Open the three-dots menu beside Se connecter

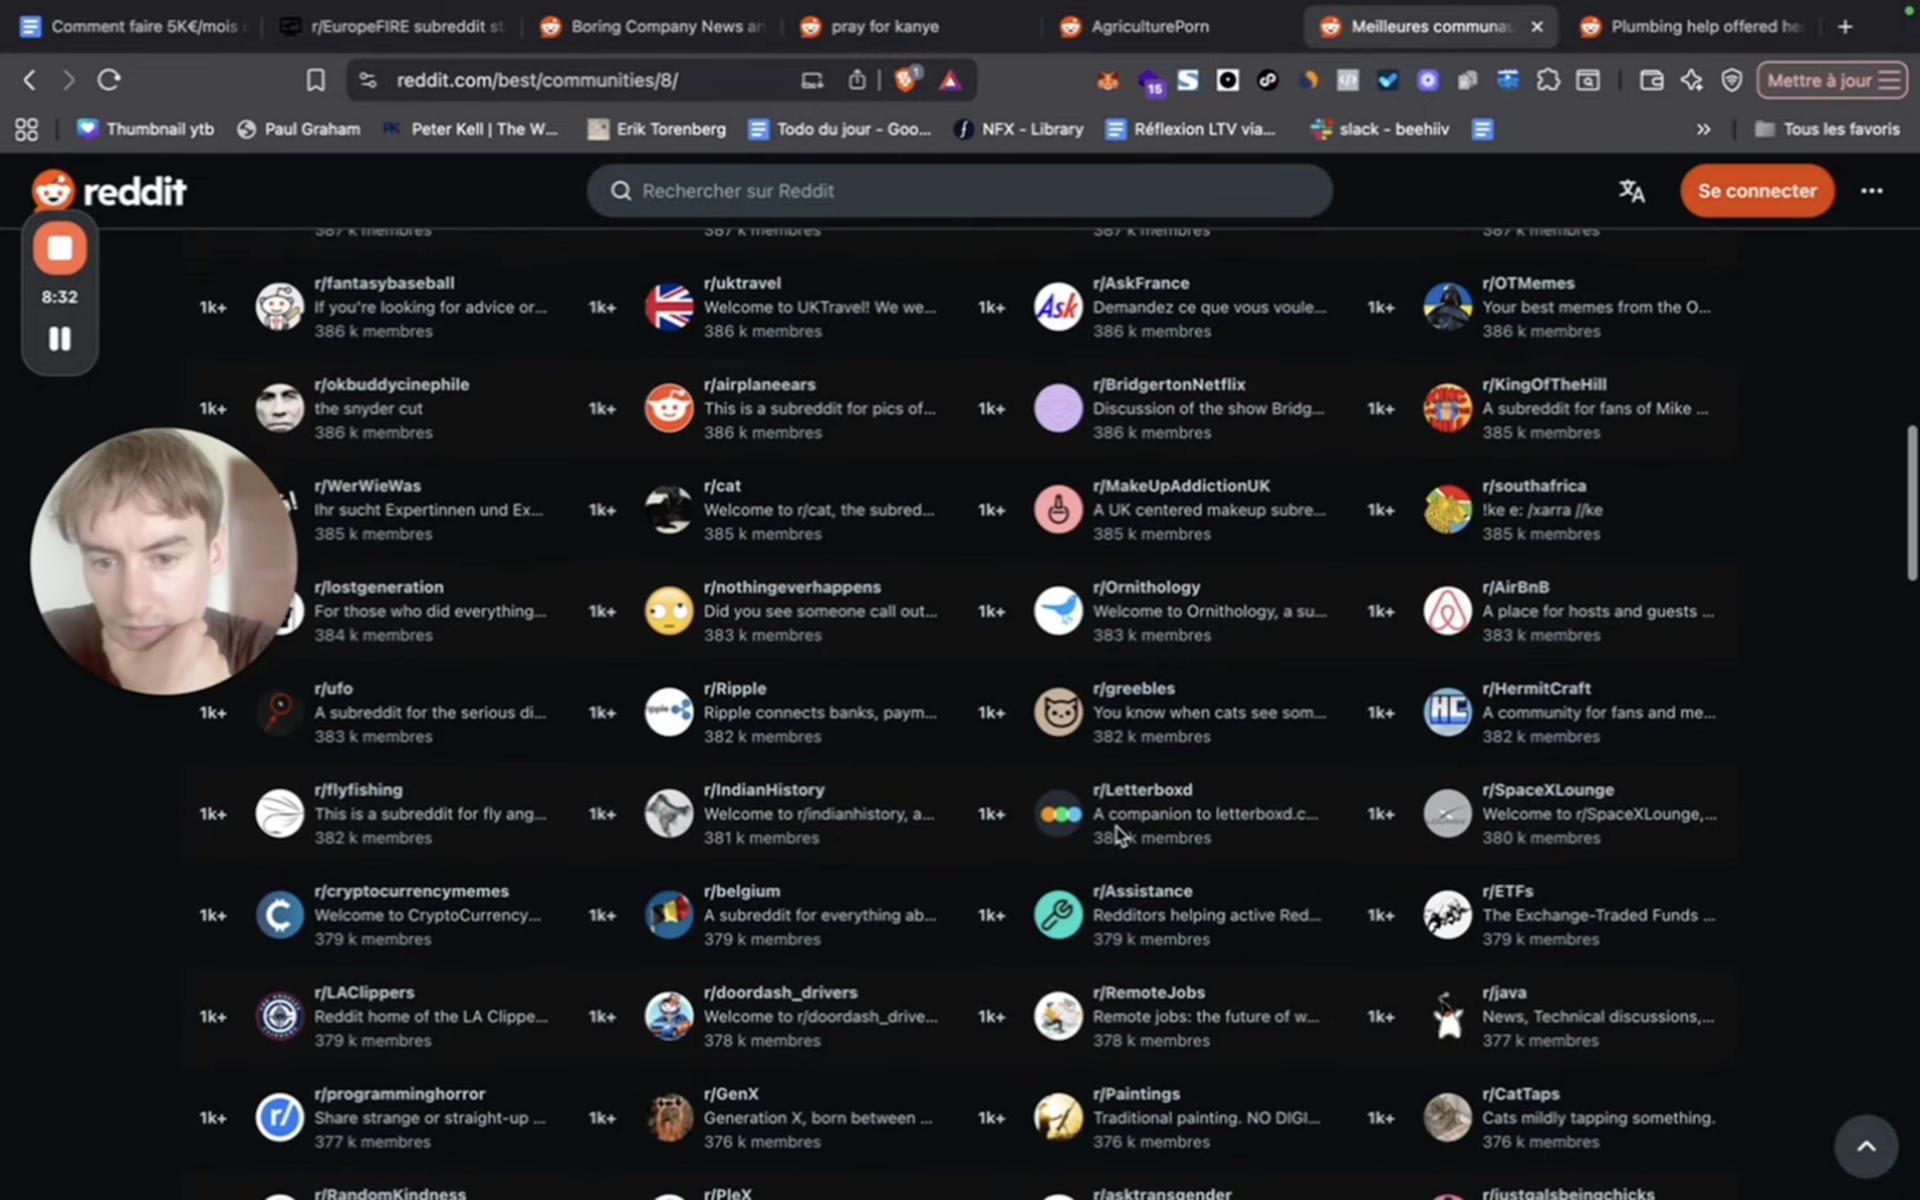[x=1871, y=190]
